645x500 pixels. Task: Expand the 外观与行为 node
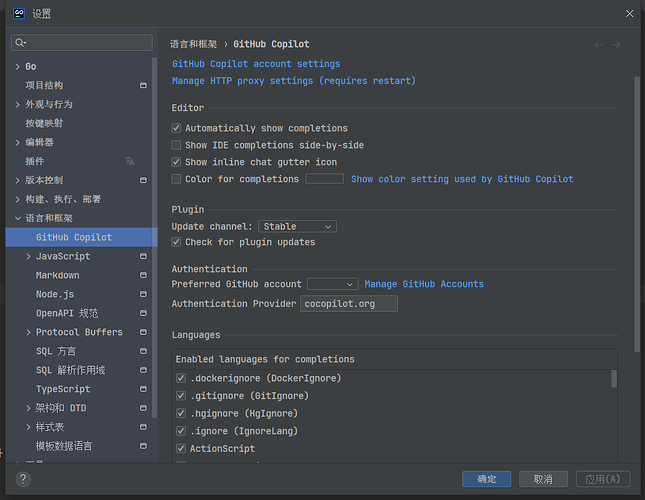point(18,104)
